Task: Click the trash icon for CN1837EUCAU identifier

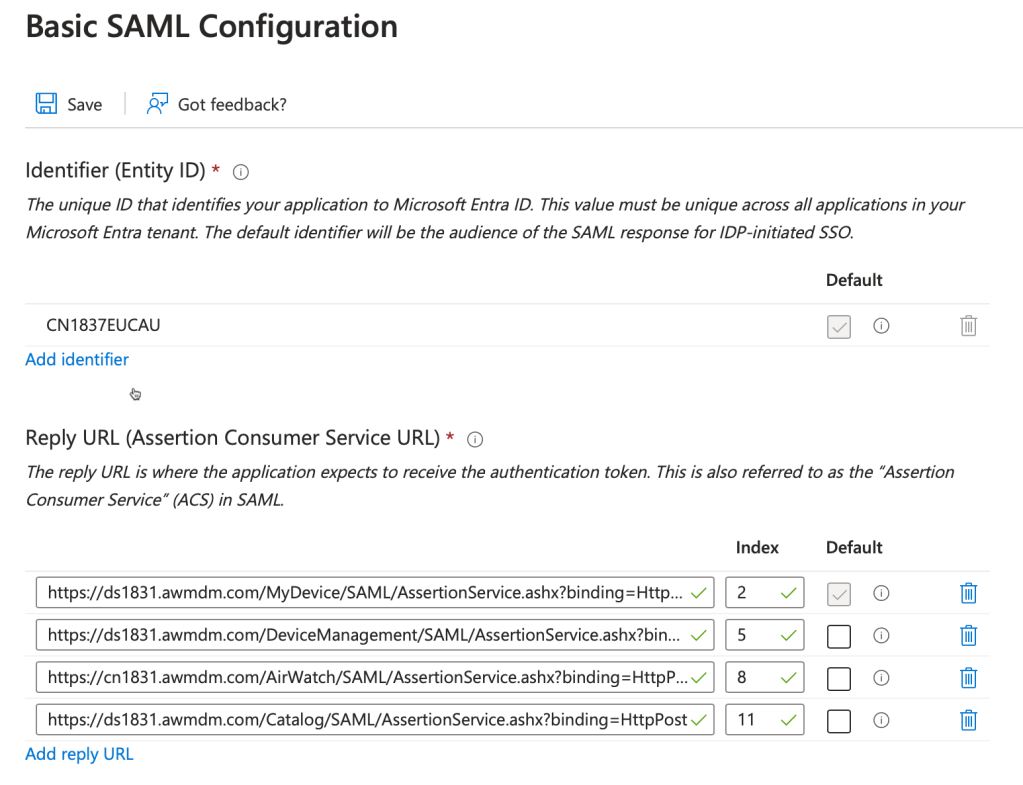Action: pyautogui.click(x=968, y=326)
